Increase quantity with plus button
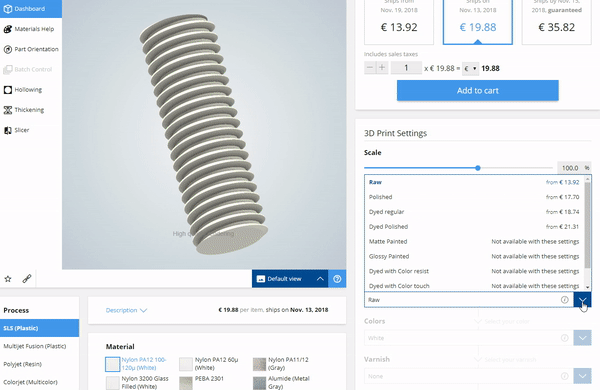This screenshot has width=600, height=390. (382, 68)
